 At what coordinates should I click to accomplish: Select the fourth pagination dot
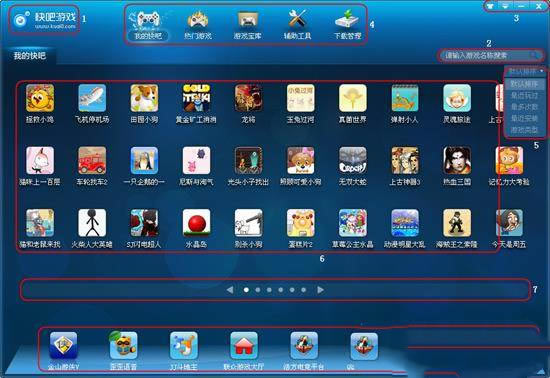click(281, 290)
